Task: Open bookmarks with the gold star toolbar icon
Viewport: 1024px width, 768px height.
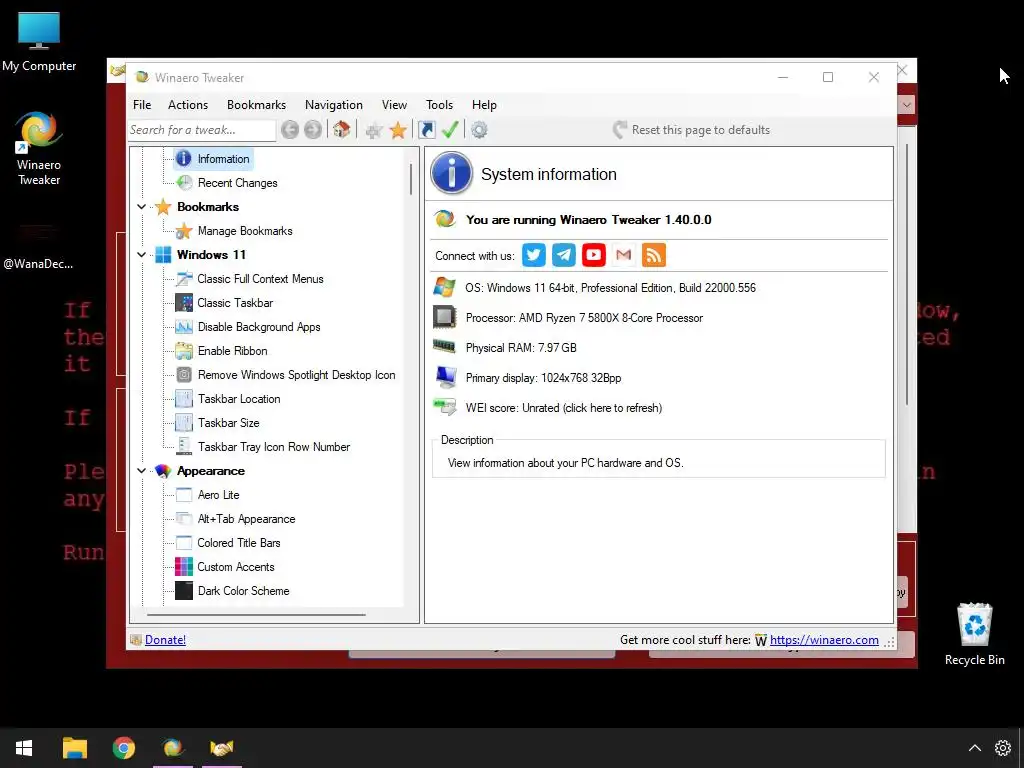Action: click(x=398, y=130)
